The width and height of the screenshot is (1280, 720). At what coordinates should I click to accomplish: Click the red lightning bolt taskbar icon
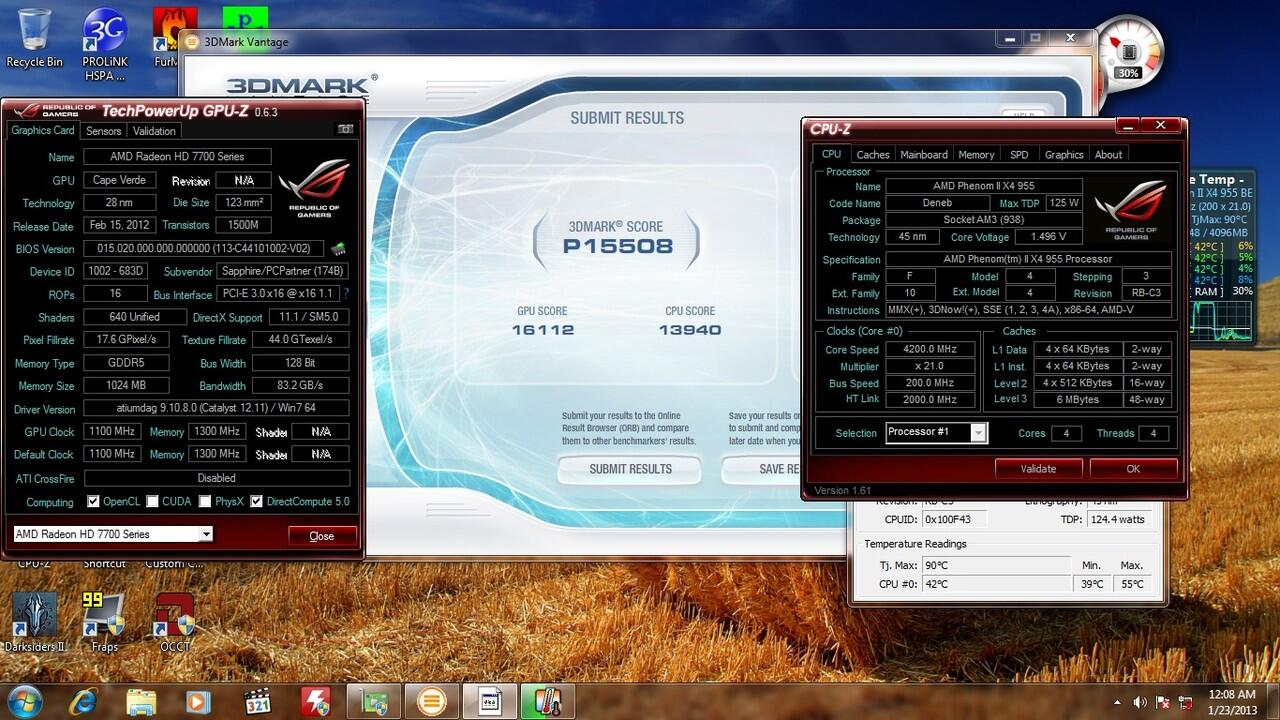[316, 700]
